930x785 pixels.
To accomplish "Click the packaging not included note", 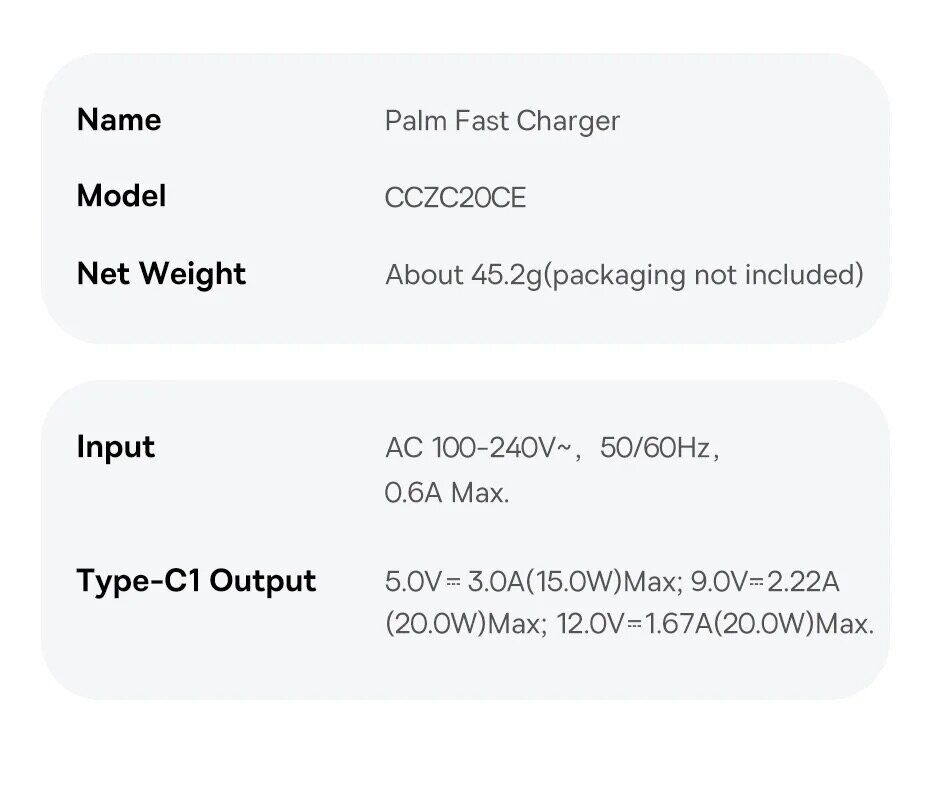I will pyautogui.click(x=703, y=275).
